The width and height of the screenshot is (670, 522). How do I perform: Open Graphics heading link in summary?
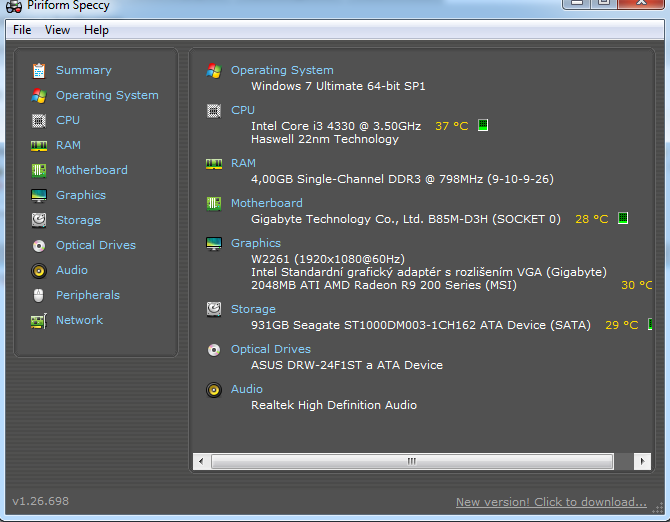256,243
